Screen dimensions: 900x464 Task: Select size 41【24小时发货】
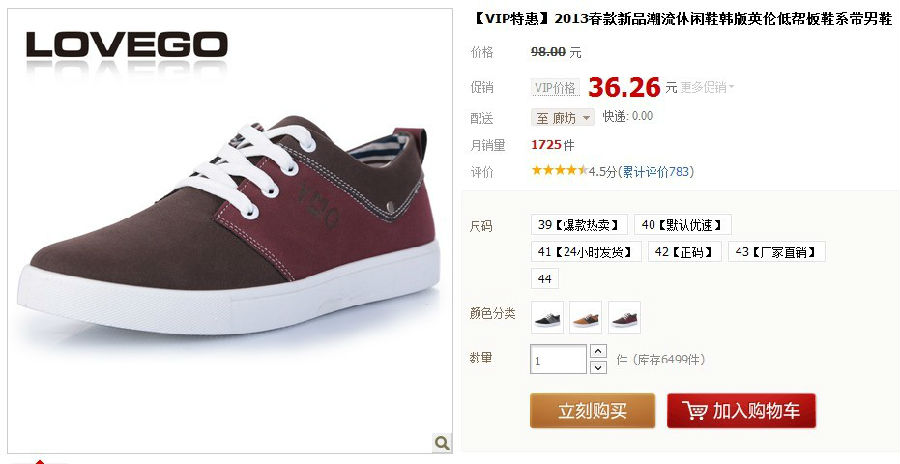click(x=586, y=252)
